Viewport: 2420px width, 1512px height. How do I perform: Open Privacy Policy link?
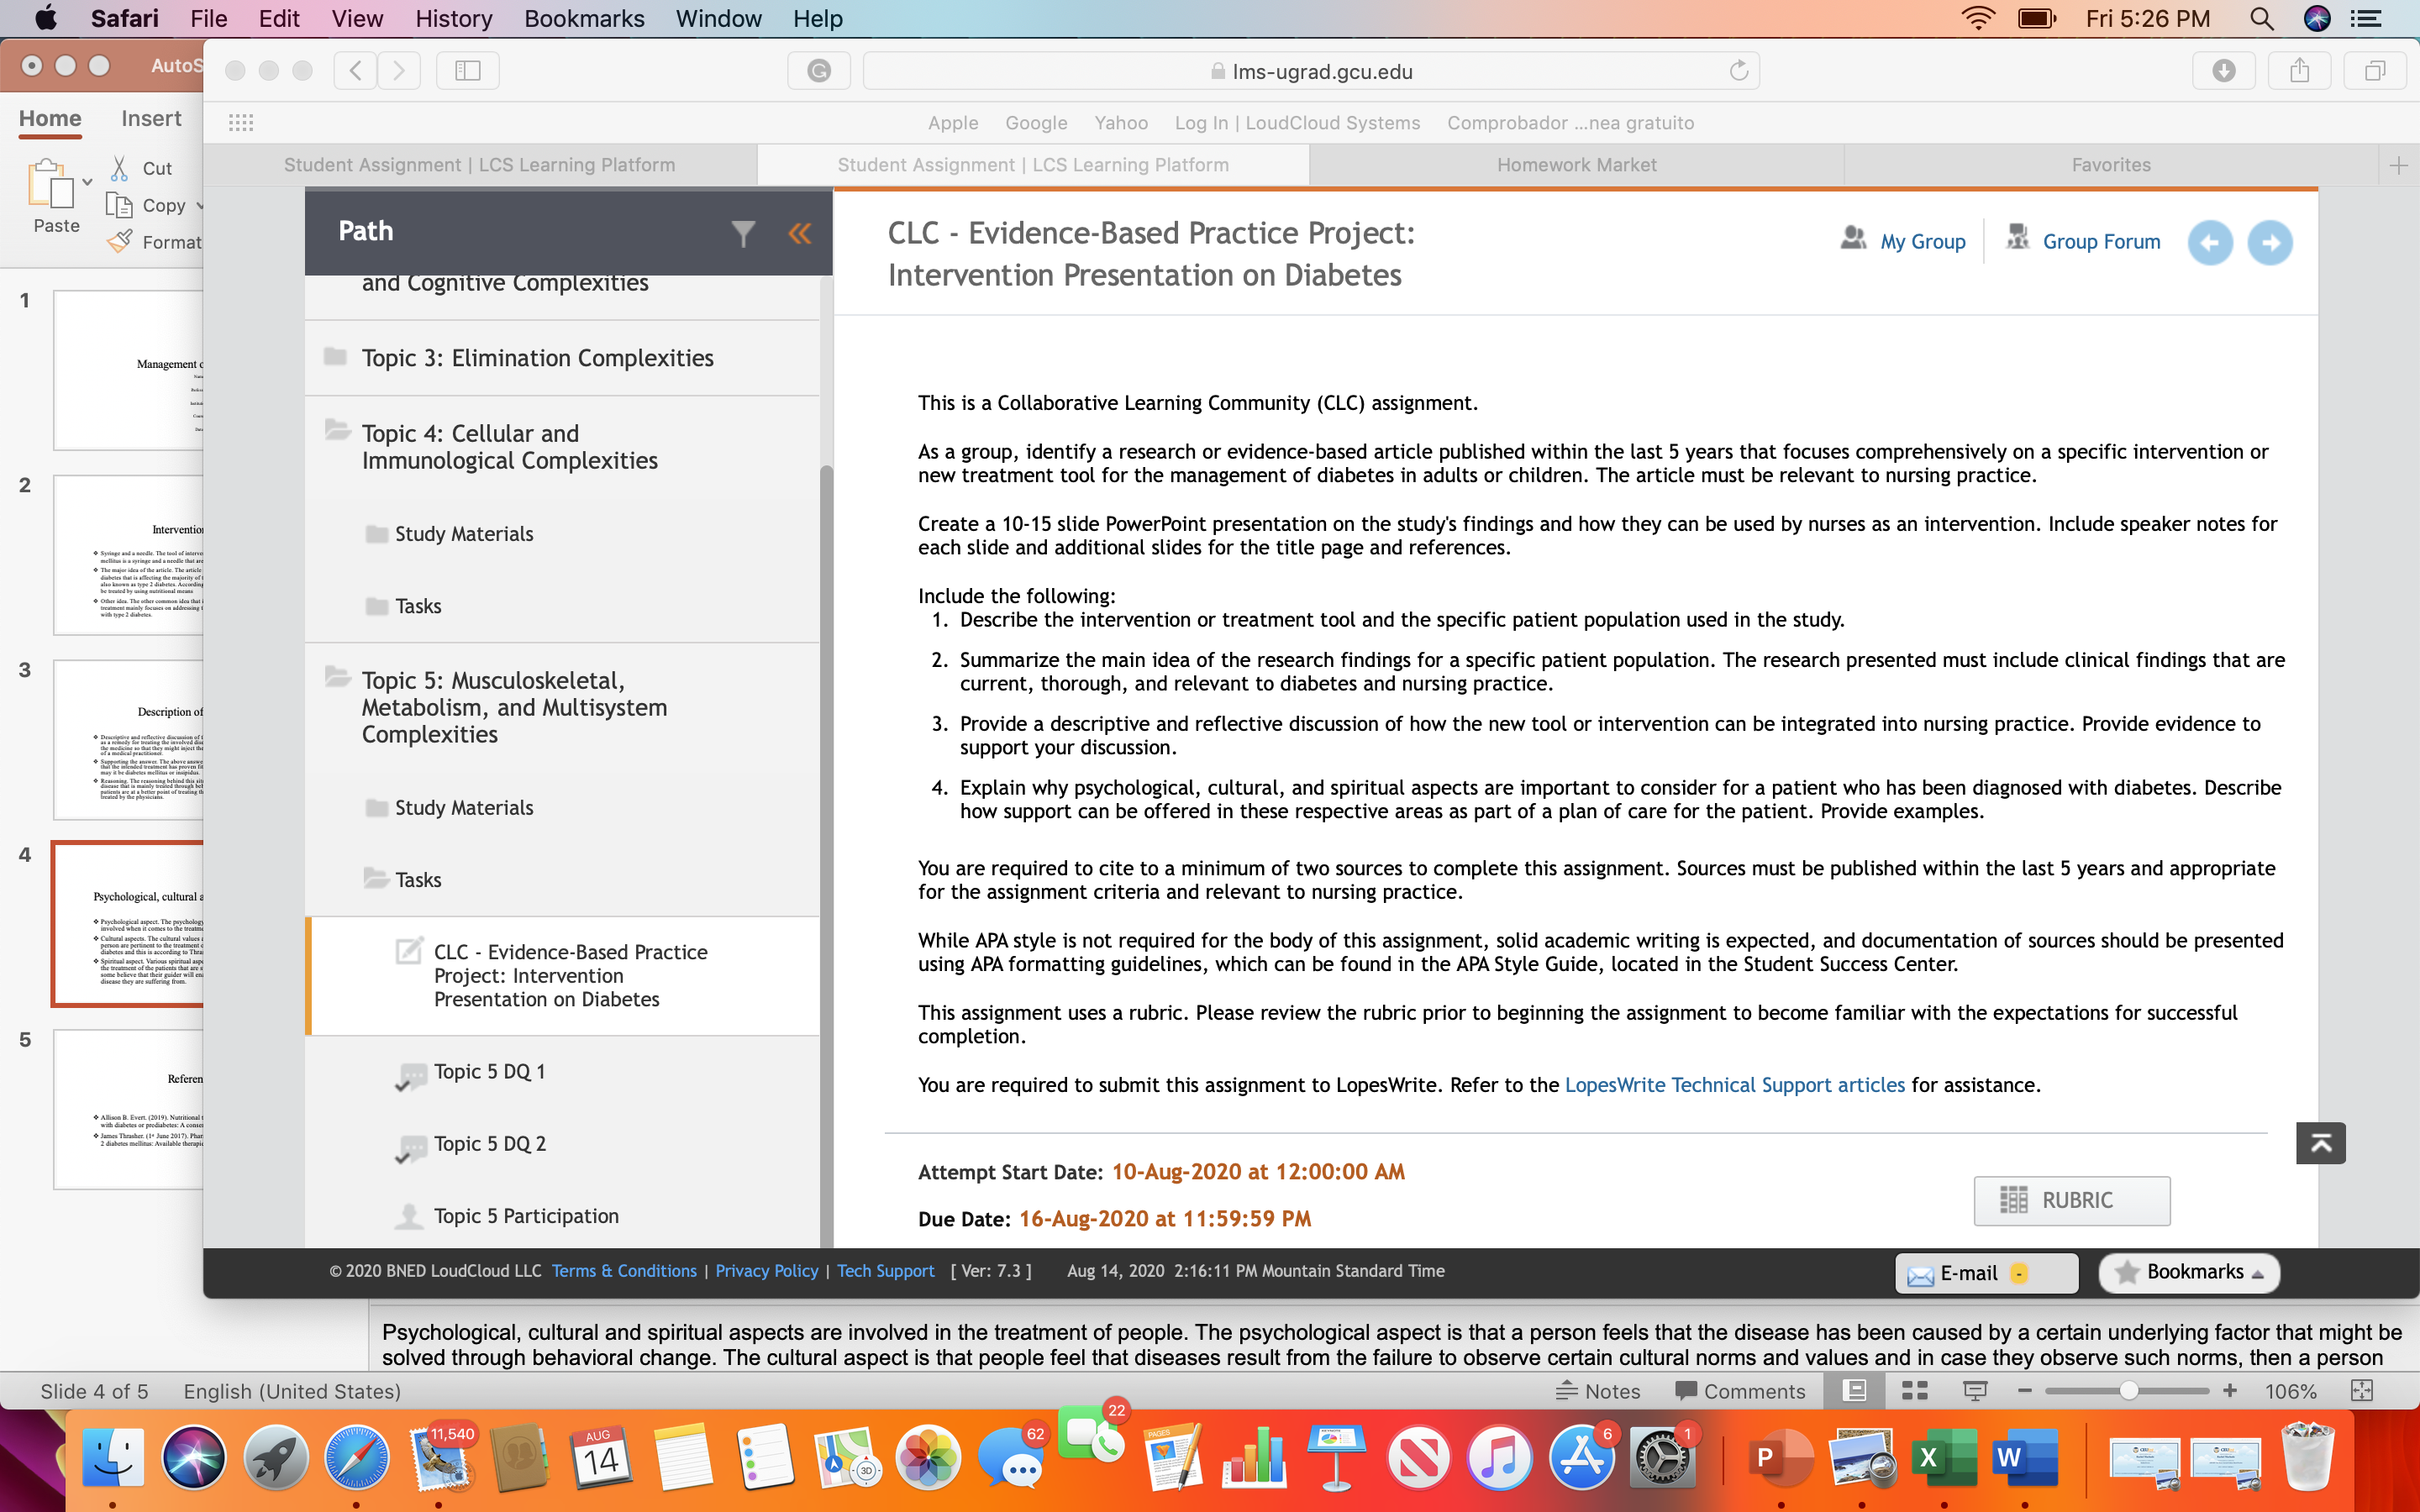pyautogui.click(x=766, y=1271)
